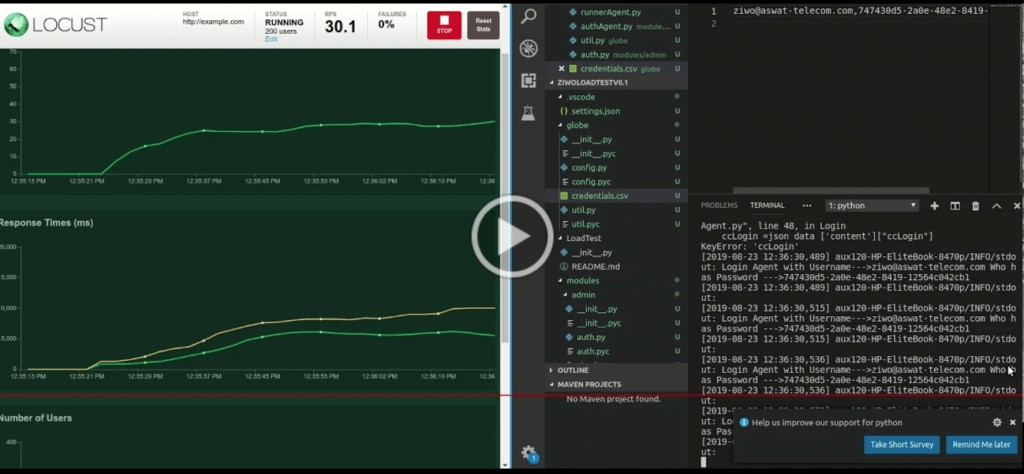Image resolution: width=1024 pixels, height=474 pixels.
Task: Play the video with center play button
Action: tap(512, 237)
